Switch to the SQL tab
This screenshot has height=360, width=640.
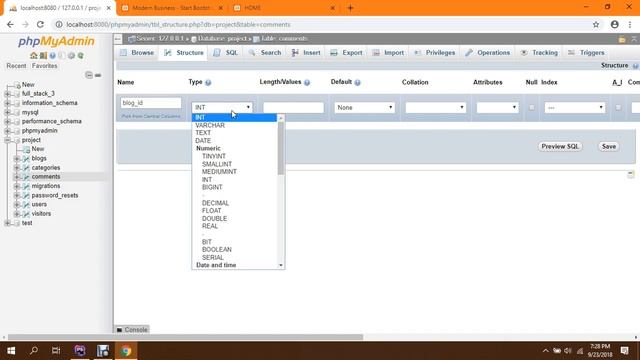[x=226, y=53]
